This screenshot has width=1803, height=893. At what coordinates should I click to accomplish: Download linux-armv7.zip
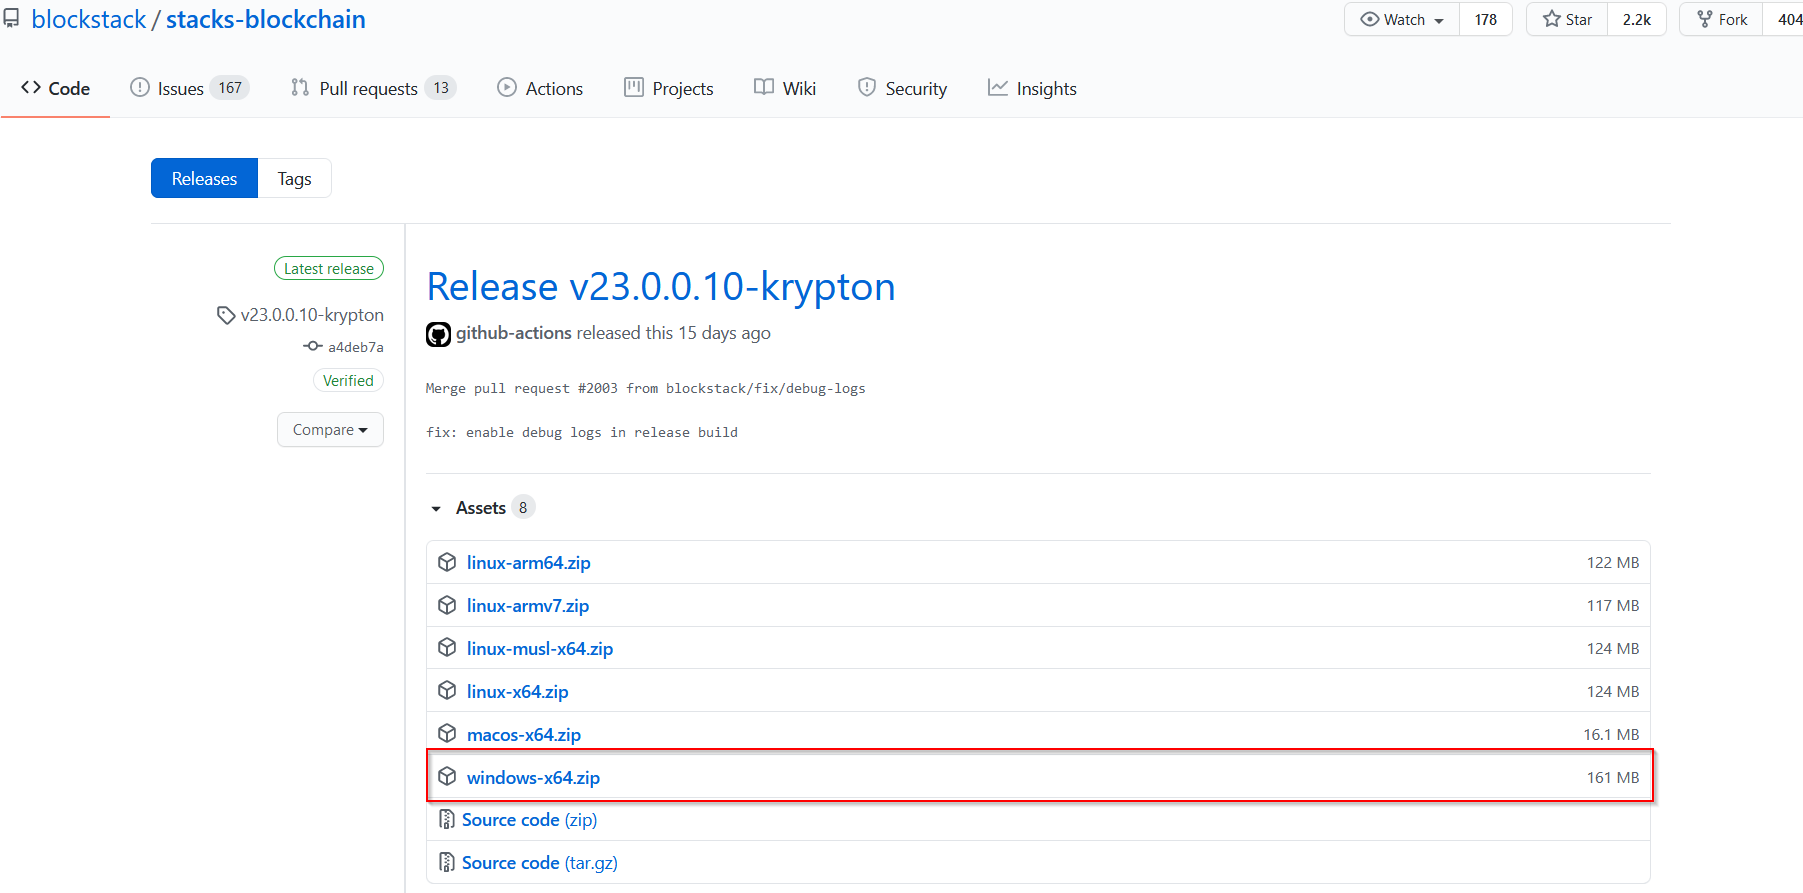click(528, 605)
